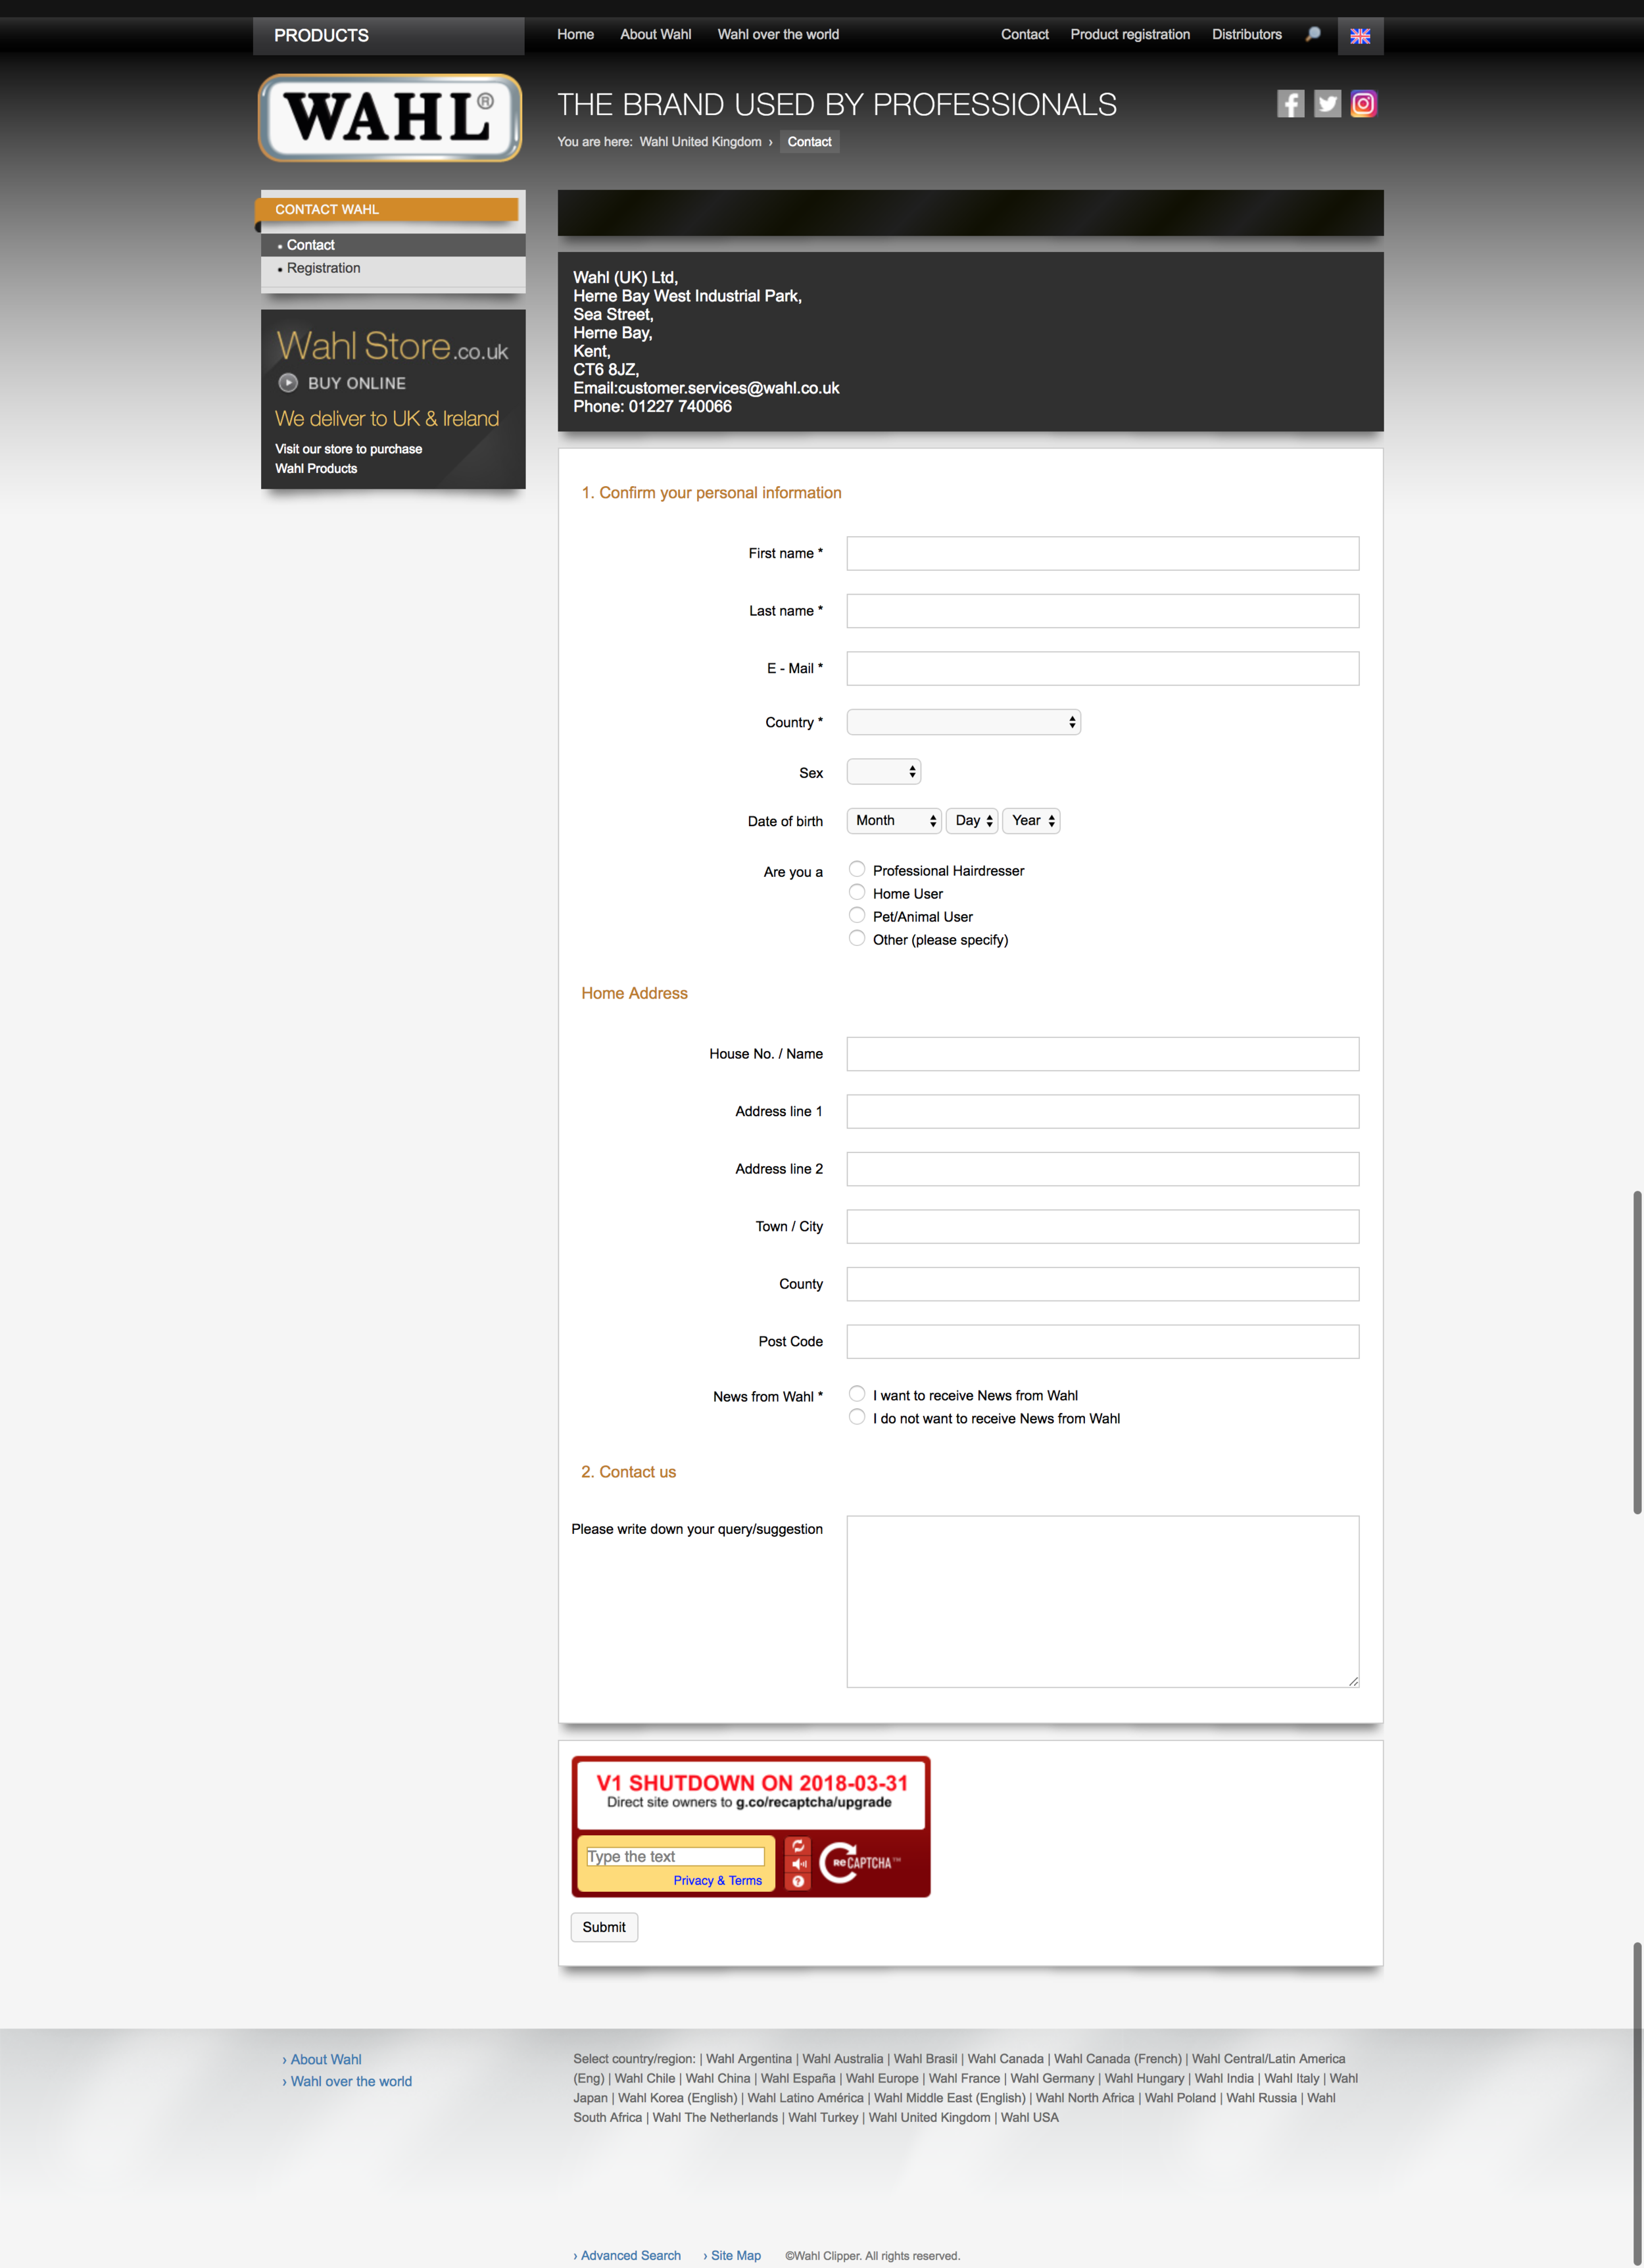Image resolution: width=1644 pixels, height=2268 pixels.
Task: Open the Year dropdown for date of birth
Action: tap(1031, 821)
